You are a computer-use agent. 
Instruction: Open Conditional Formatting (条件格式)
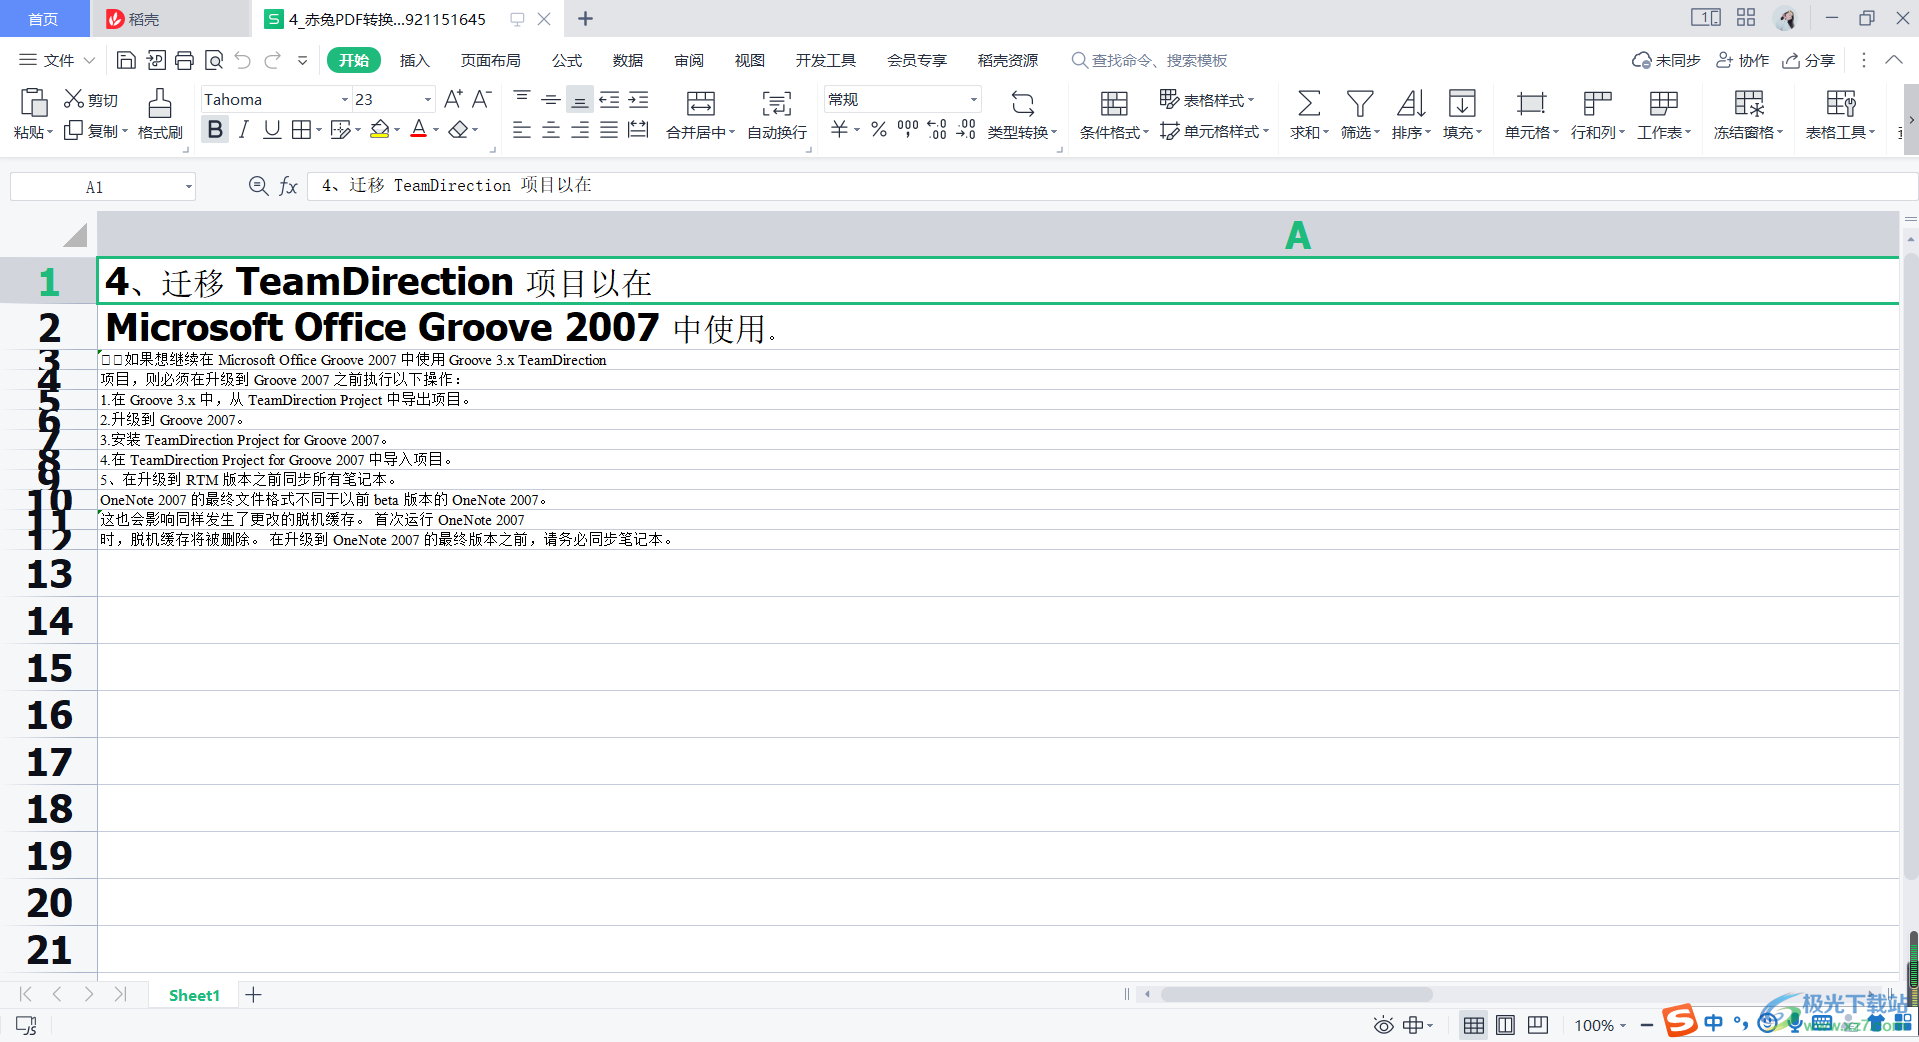[1114, 114]
